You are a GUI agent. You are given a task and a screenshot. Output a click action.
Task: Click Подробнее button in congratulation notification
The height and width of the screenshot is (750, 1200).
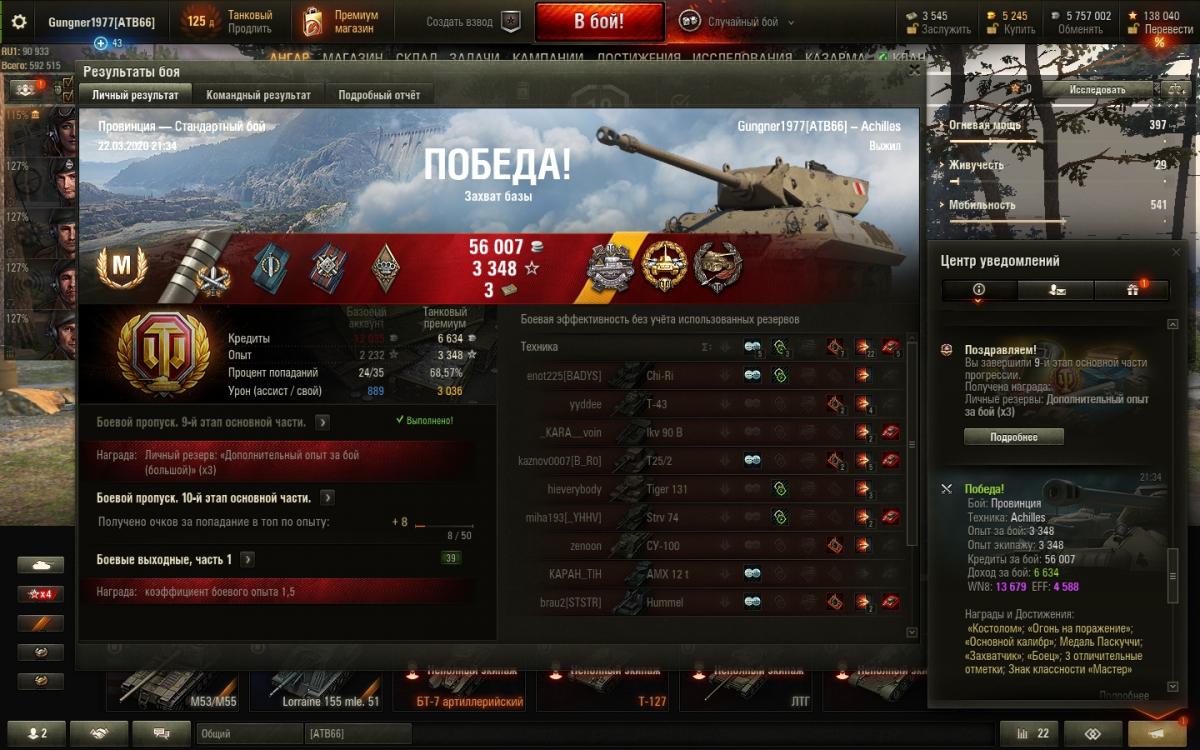(x=1013, y=437)
